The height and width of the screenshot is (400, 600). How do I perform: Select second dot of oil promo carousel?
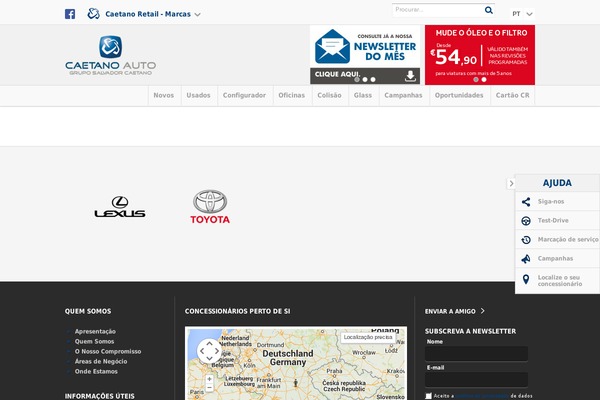click(x=484, y=80)
